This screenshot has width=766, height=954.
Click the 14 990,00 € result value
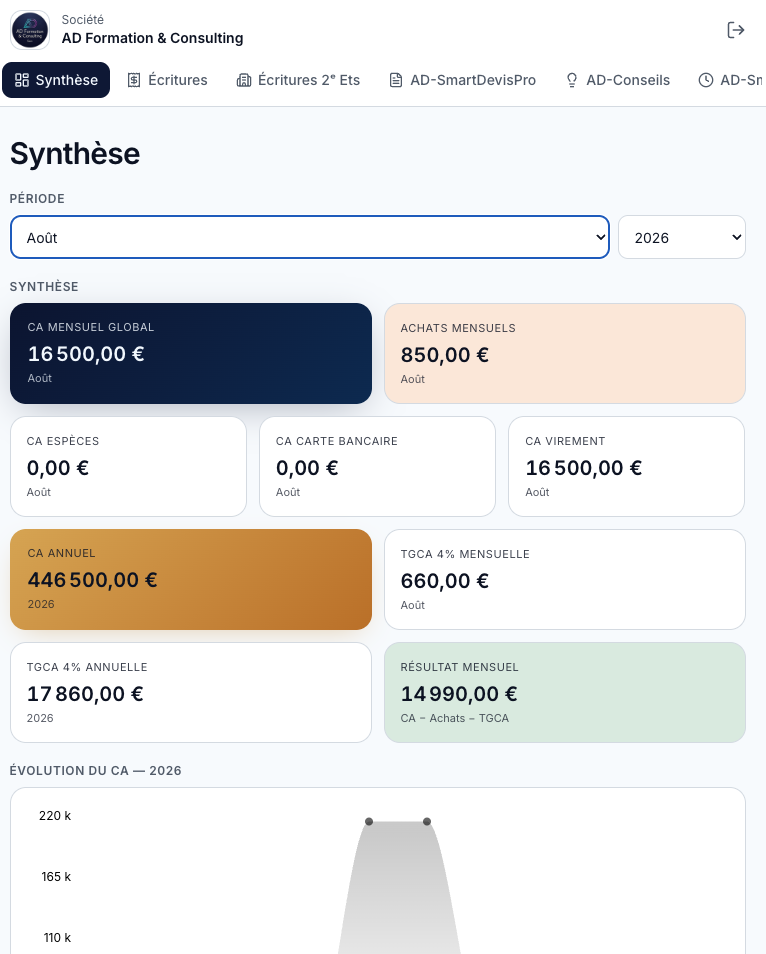pyautogui.click(x=459, y=694)
